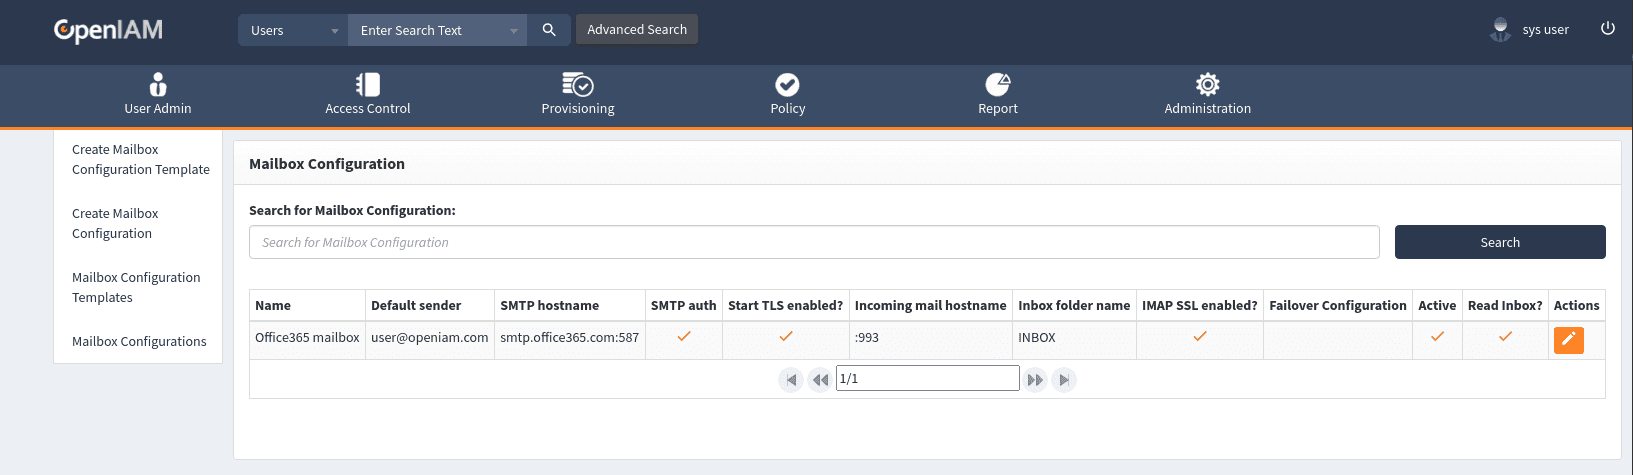This screenshot has width=1633, height=475.
Task: Click the power logout icon
Action: point(1608,29)
